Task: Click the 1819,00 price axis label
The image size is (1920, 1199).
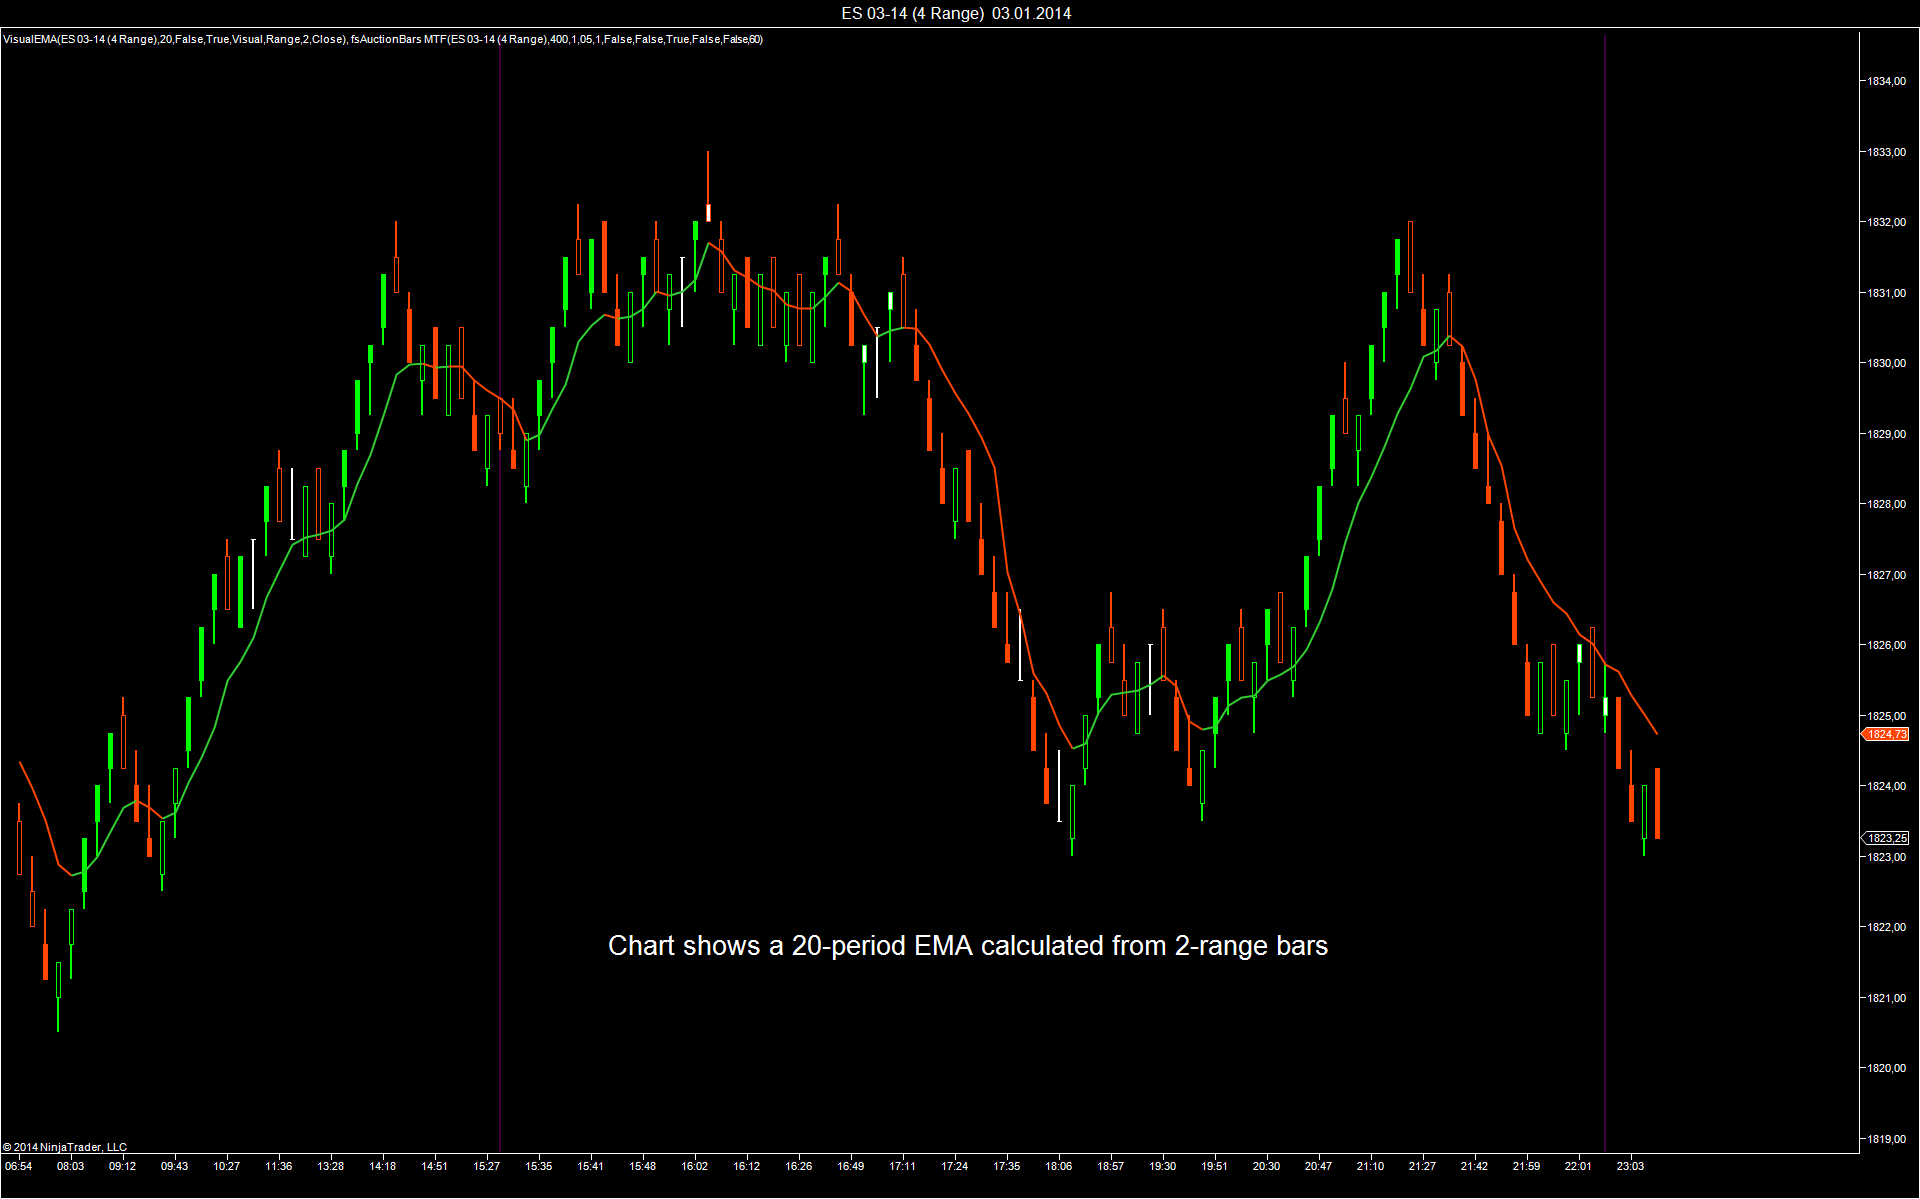Action: (1886, 1139)
